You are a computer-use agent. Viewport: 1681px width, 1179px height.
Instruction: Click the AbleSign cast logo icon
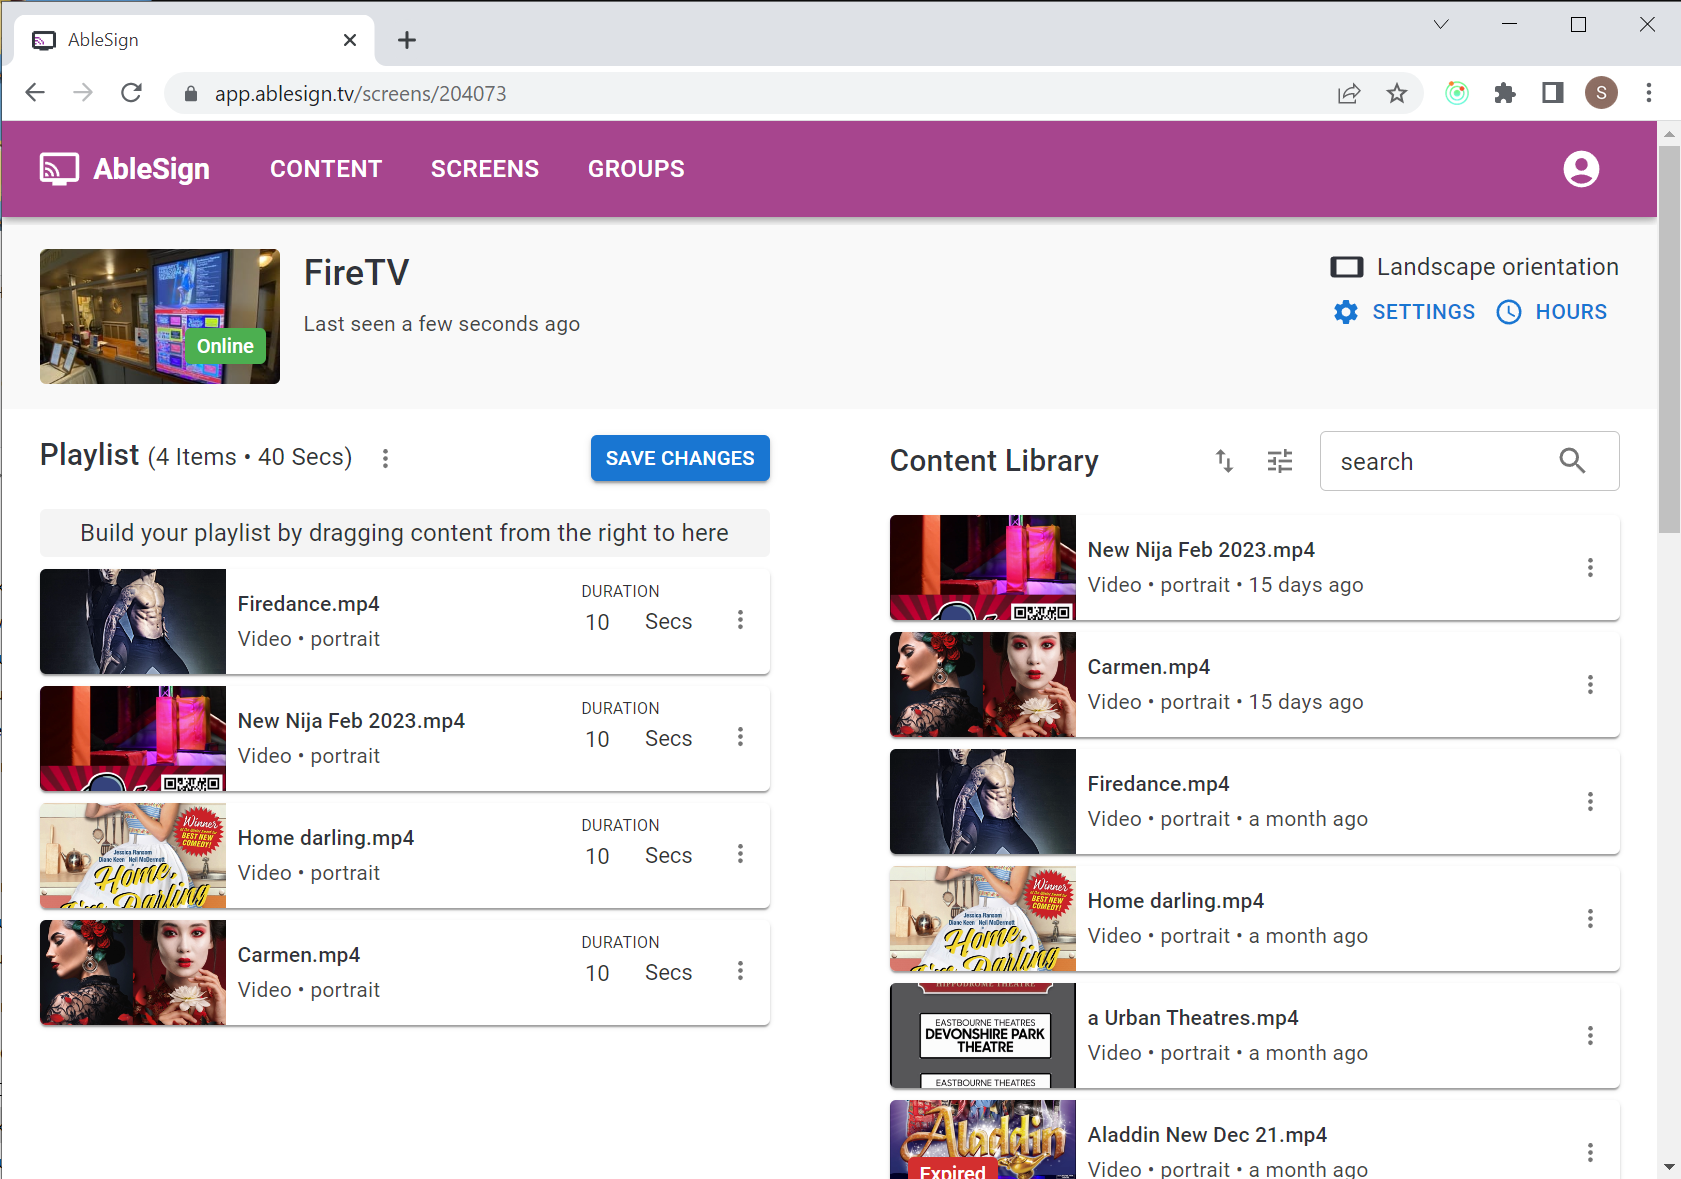[59, 169]
